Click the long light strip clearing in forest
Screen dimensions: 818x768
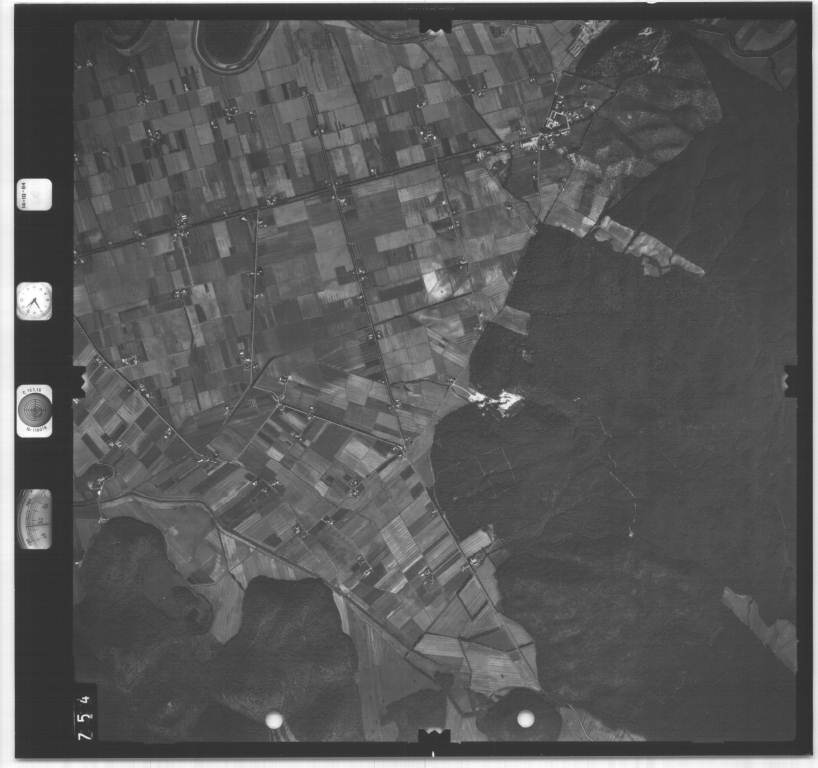[648, 247]
